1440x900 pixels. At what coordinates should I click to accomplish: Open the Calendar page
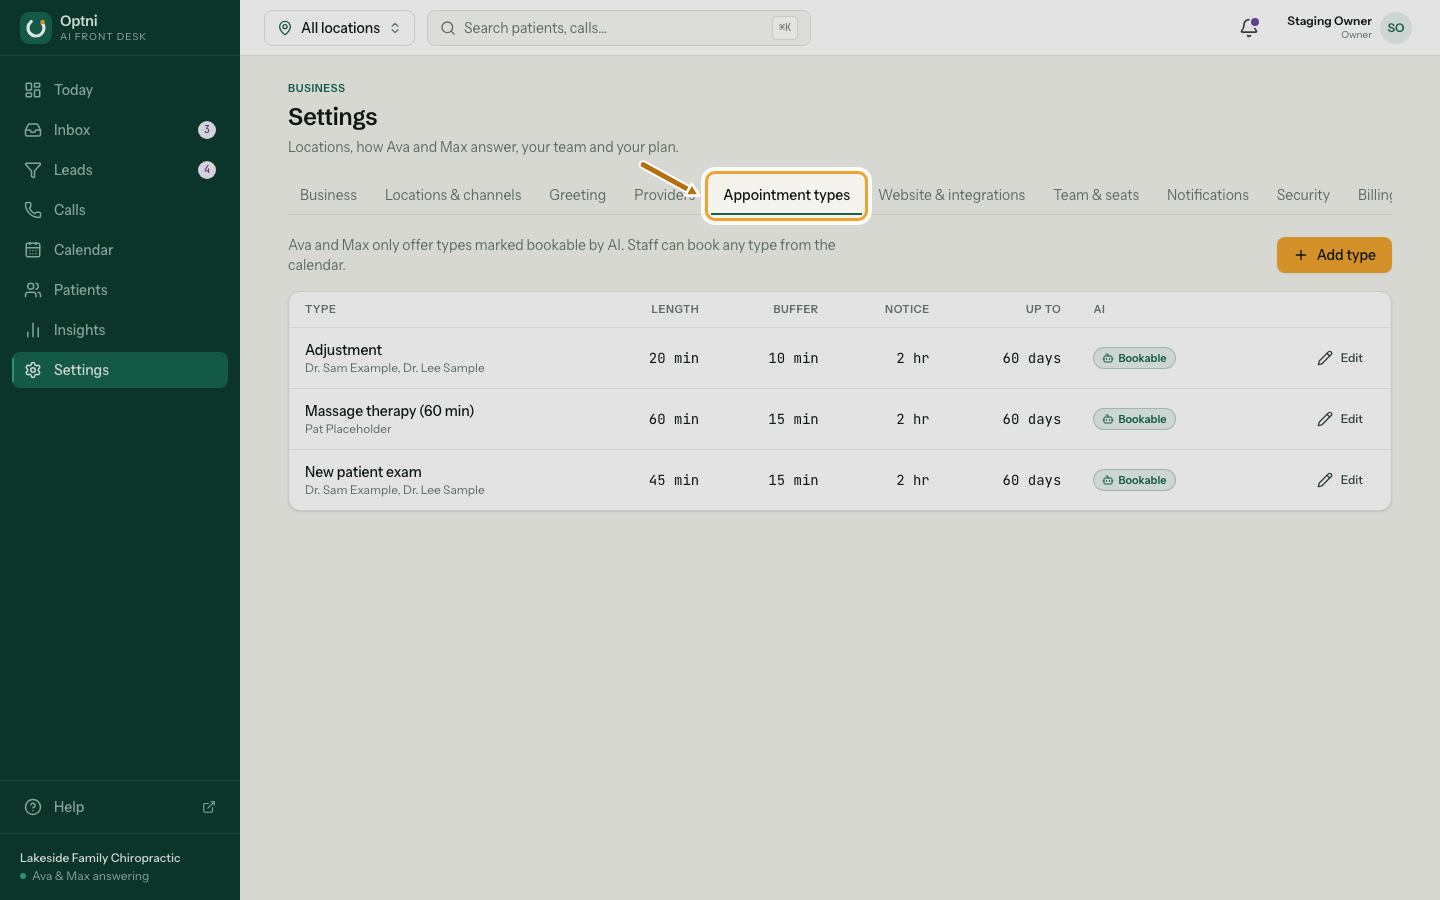(120, 250)
